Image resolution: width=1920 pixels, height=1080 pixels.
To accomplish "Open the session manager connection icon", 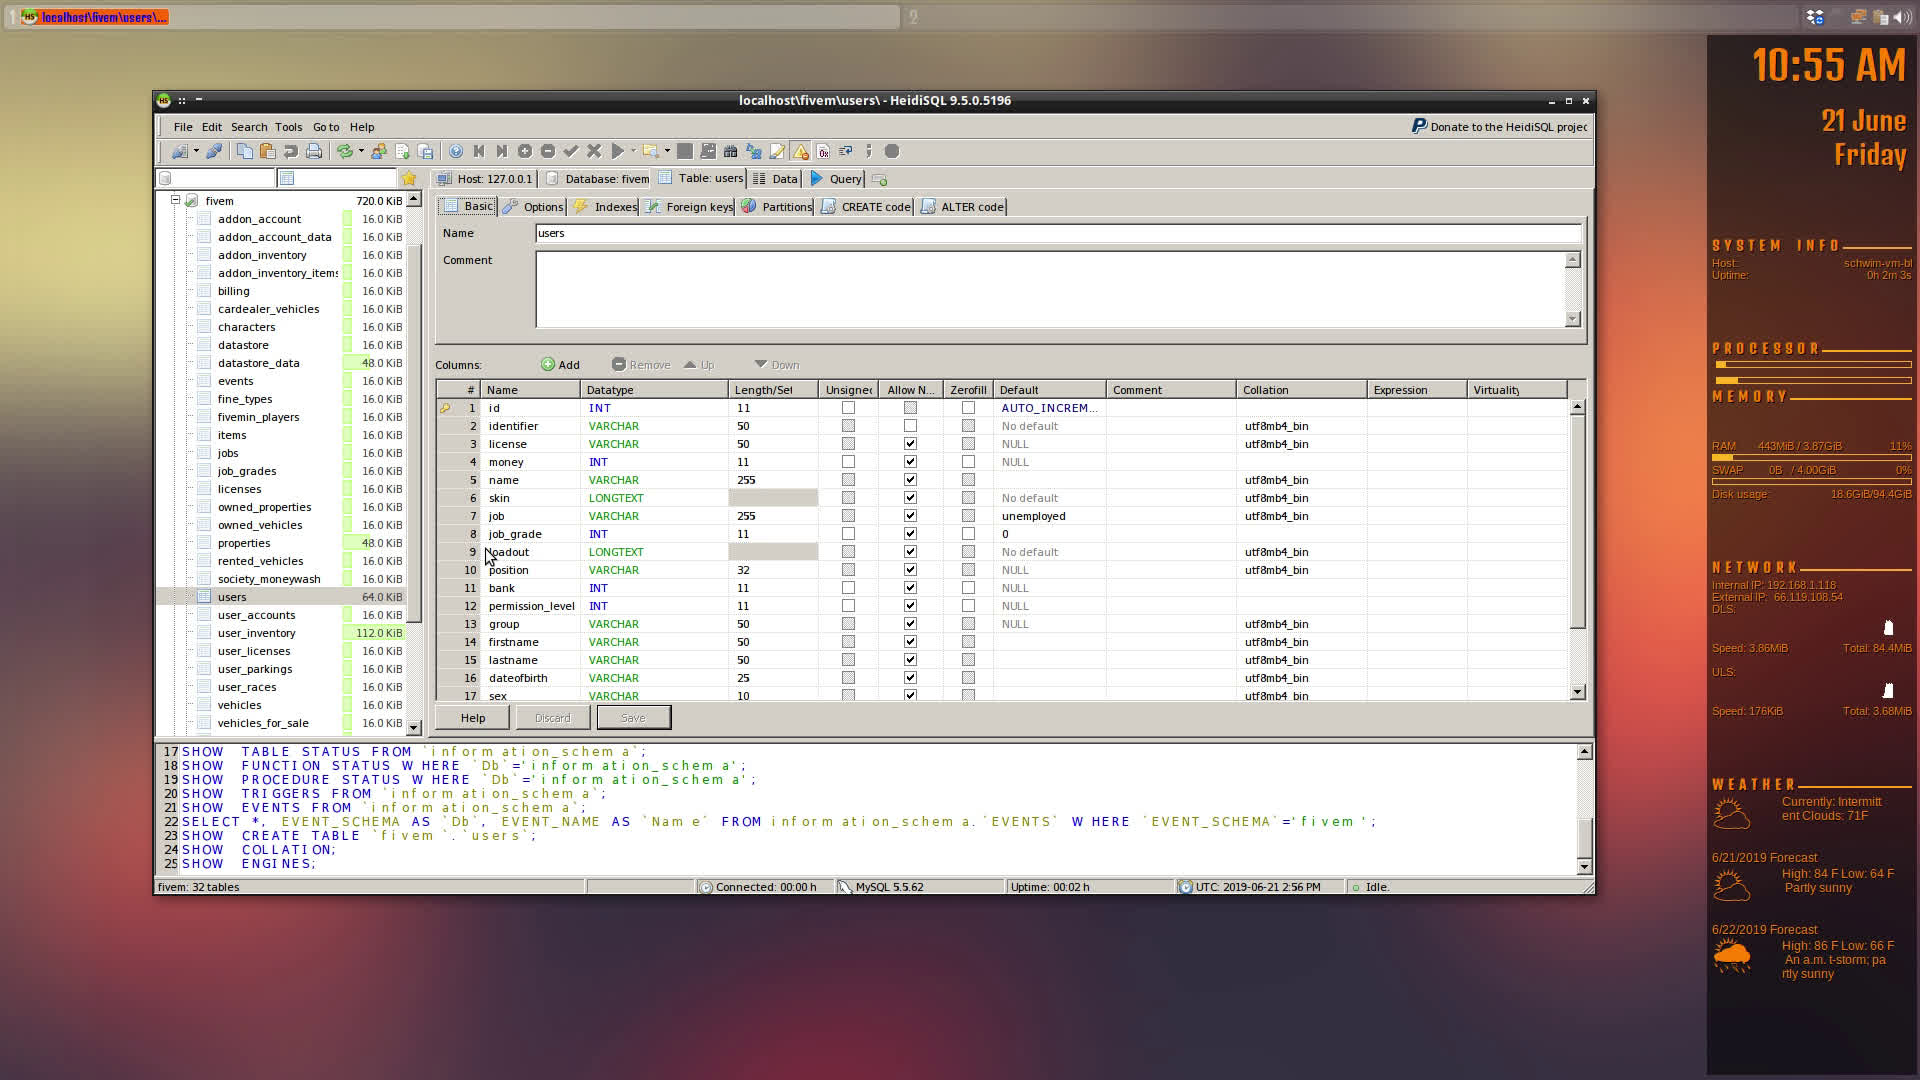I will tap(179, 152).
